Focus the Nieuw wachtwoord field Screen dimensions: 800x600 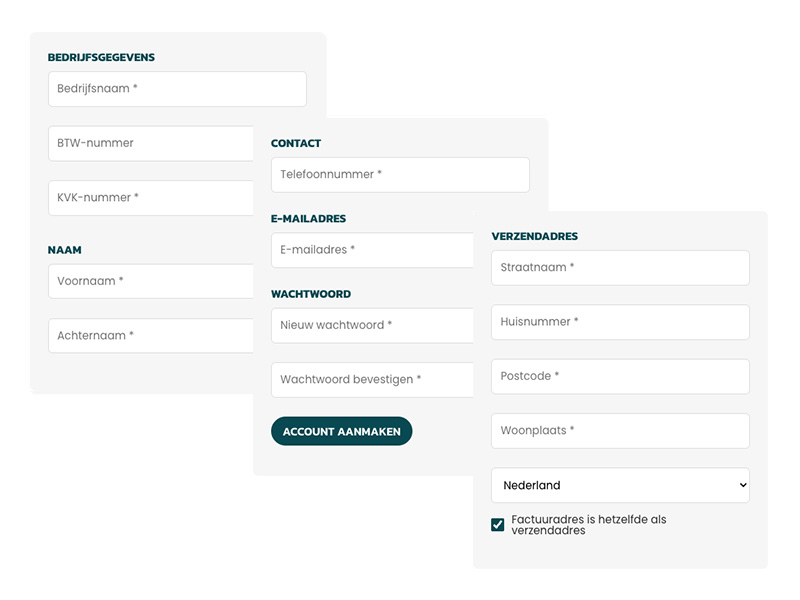[372, 325]
